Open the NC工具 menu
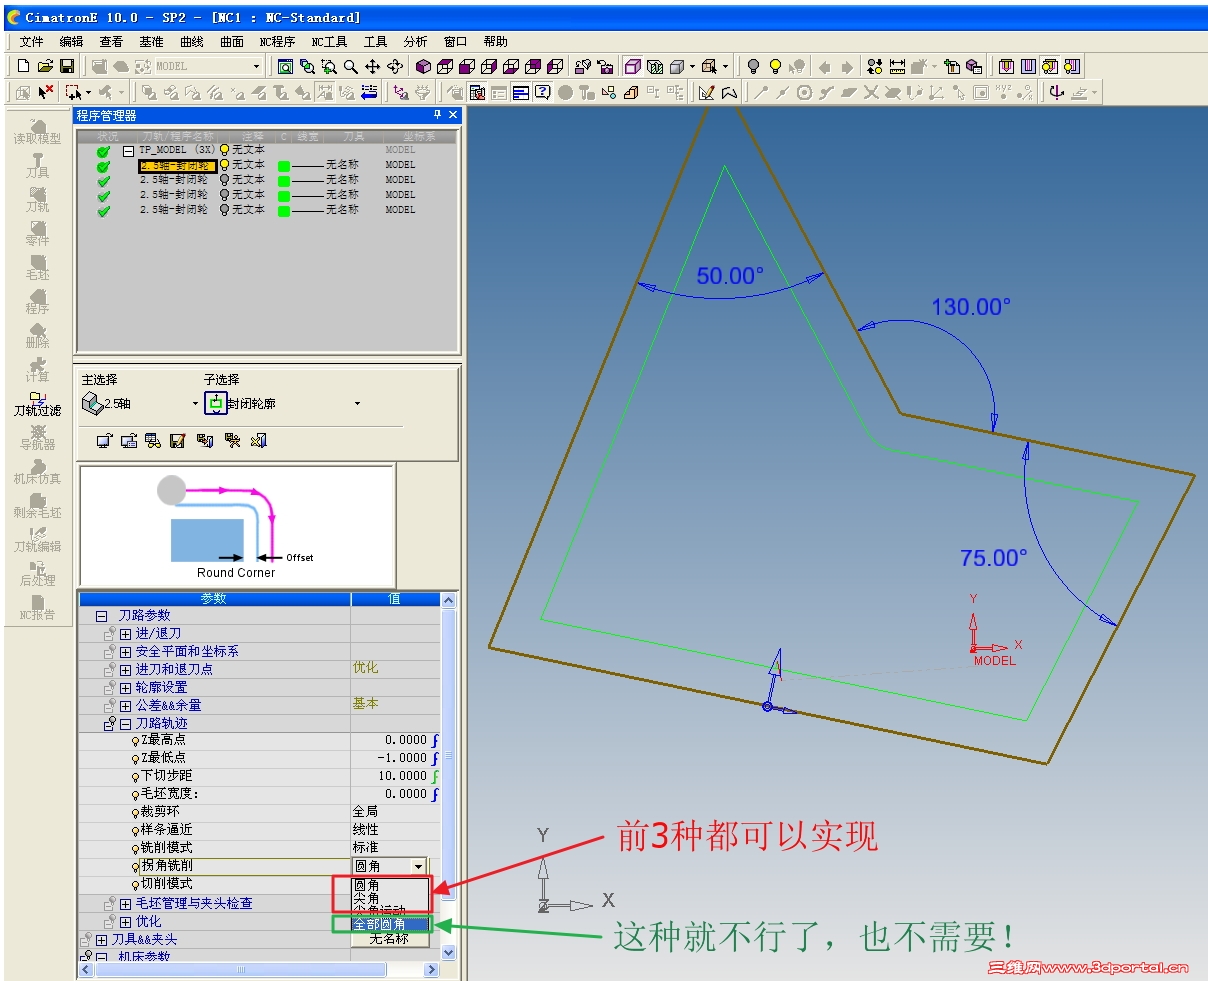1208x981 pixels. [x=329, y=42]
